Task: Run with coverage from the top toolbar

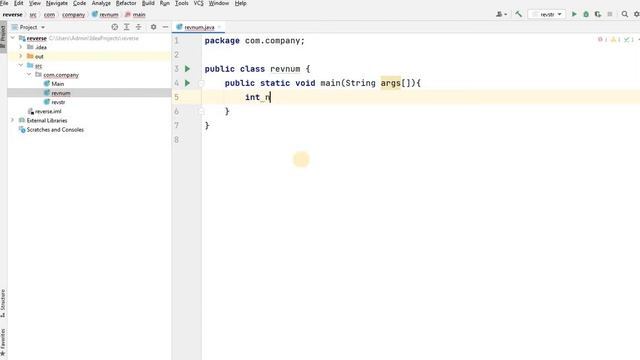Action: 598,14
